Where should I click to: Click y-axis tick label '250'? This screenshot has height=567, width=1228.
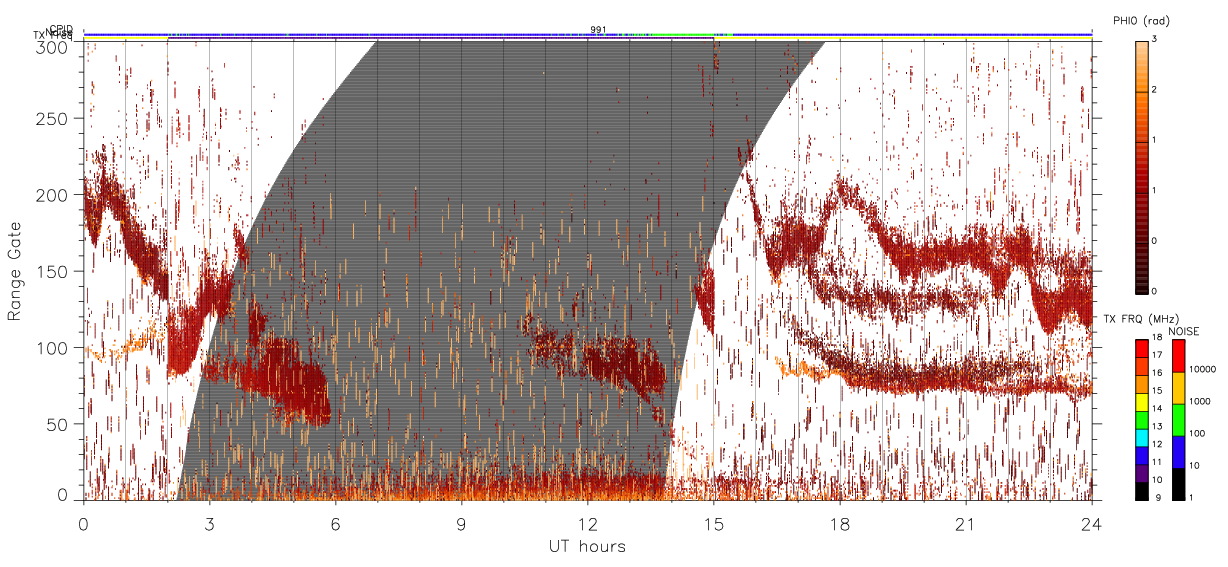point(52,118)
